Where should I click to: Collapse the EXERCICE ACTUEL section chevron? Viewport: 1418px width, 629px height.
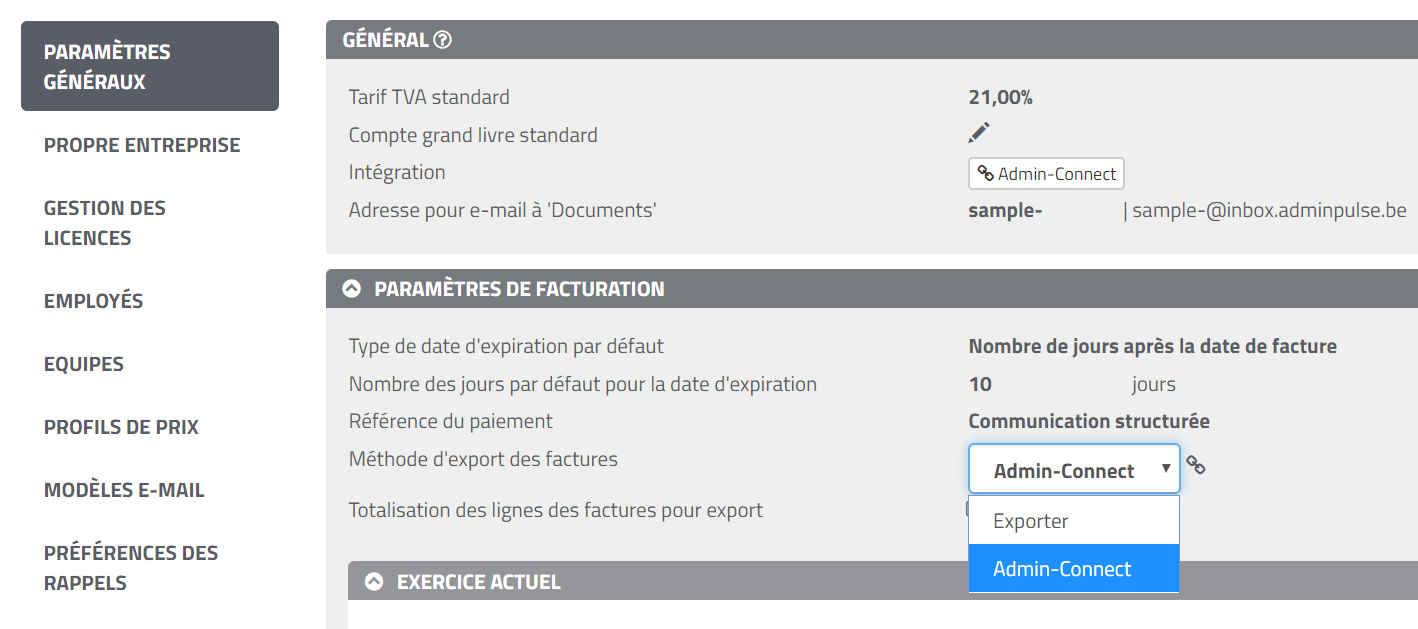[x=374, y=581]
